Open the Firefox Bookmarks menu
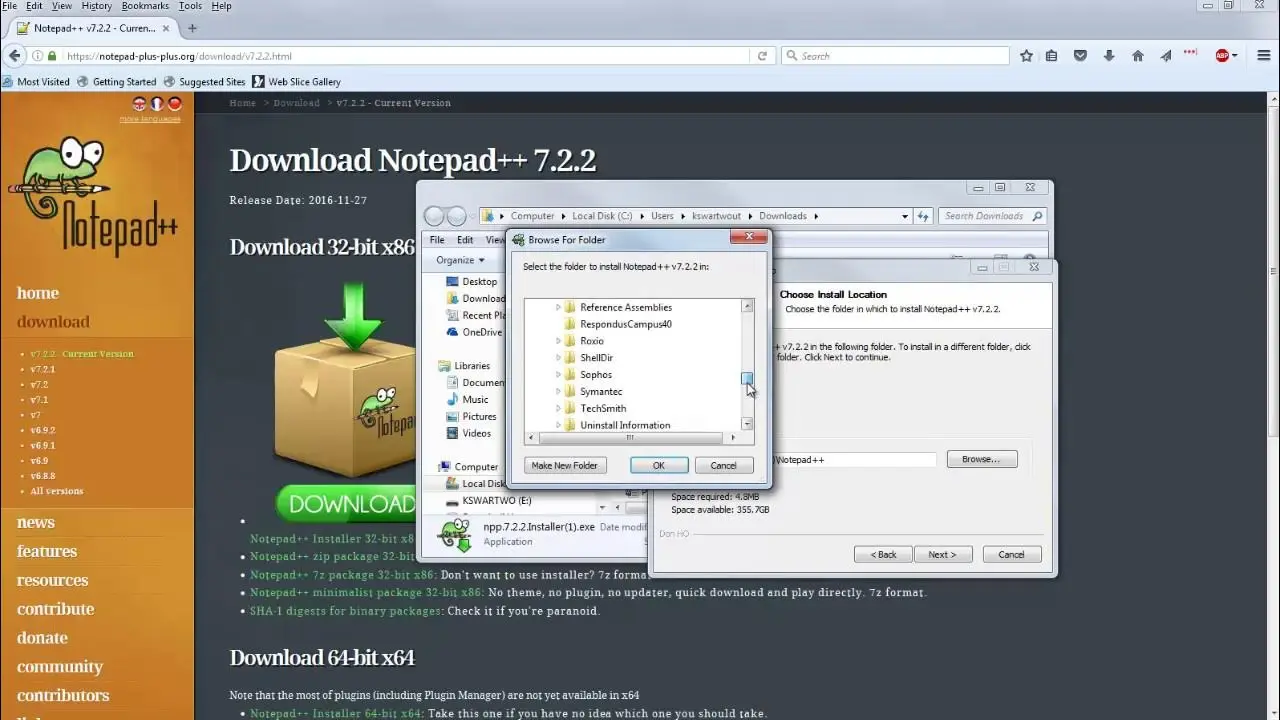1280x720 pixels. pyautogui.click(x=145, y=6)
